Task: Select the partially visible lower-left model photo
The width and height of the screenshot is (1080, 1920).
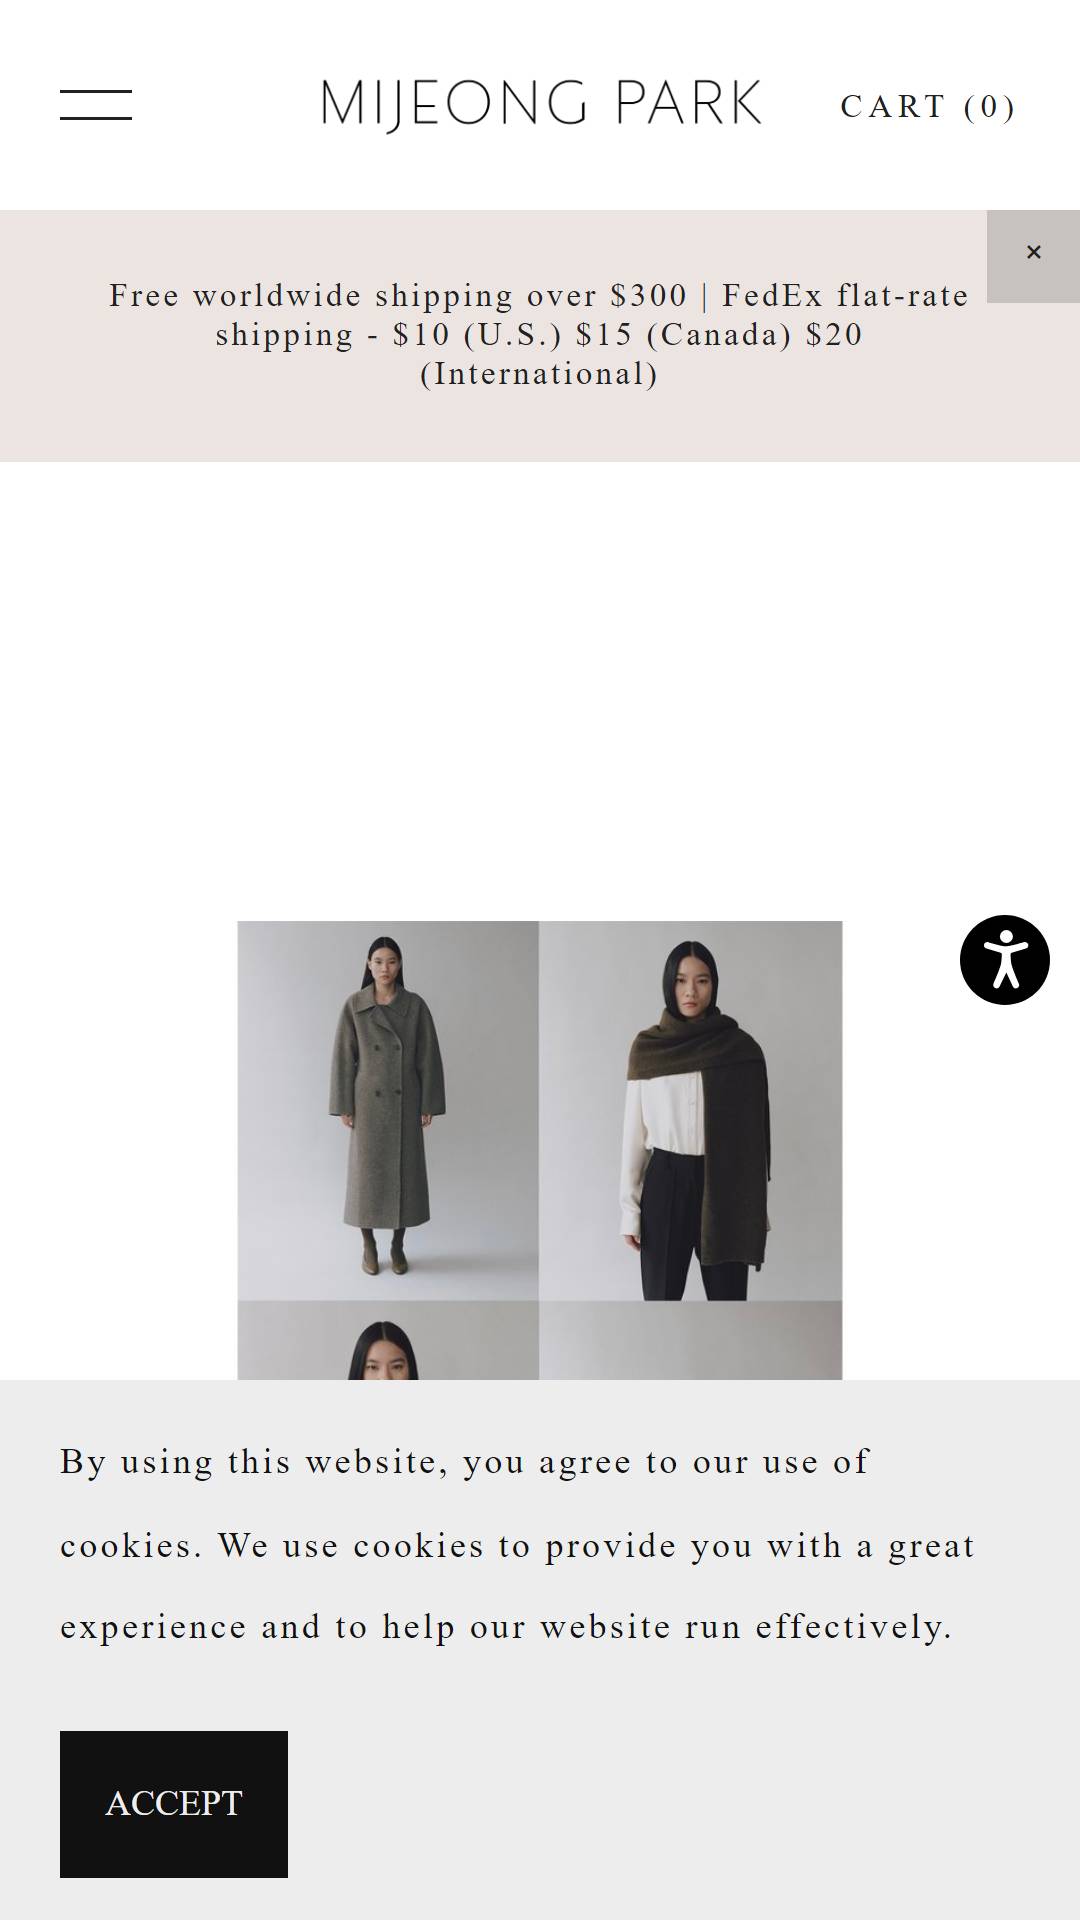Action: point(388,1340)
